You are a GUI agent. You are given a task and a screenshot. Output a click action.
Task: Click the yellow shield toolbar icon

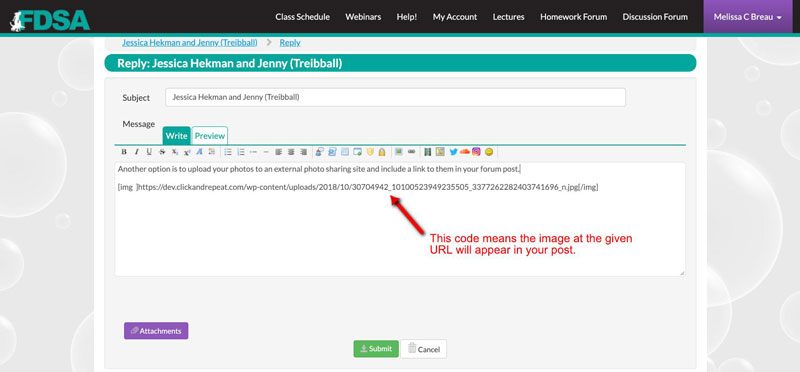point(370,152)
